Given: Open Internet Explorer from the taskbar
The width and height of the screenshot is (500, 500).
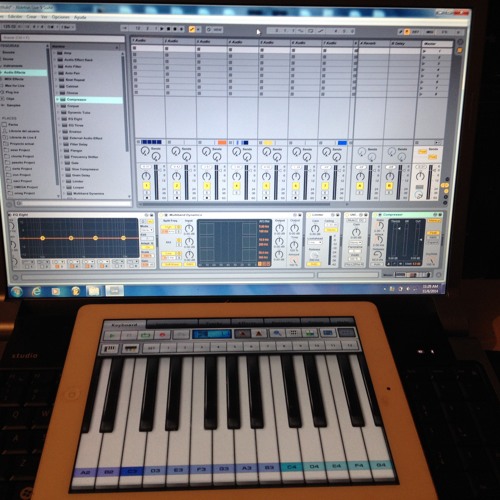Looking at the screenshot, I should pyautogui.click(x=36, y=292).
